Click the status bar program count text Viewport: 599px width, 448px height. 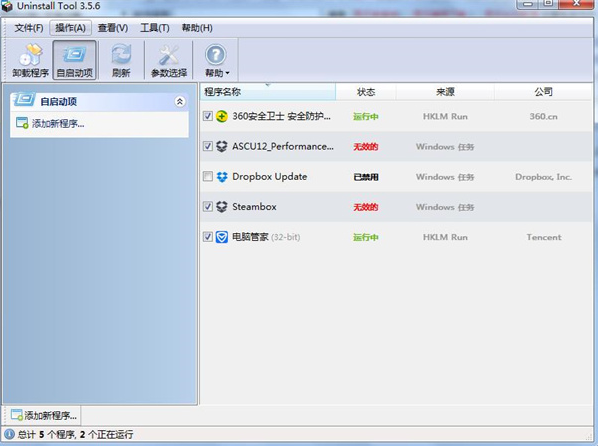(76, 434)
